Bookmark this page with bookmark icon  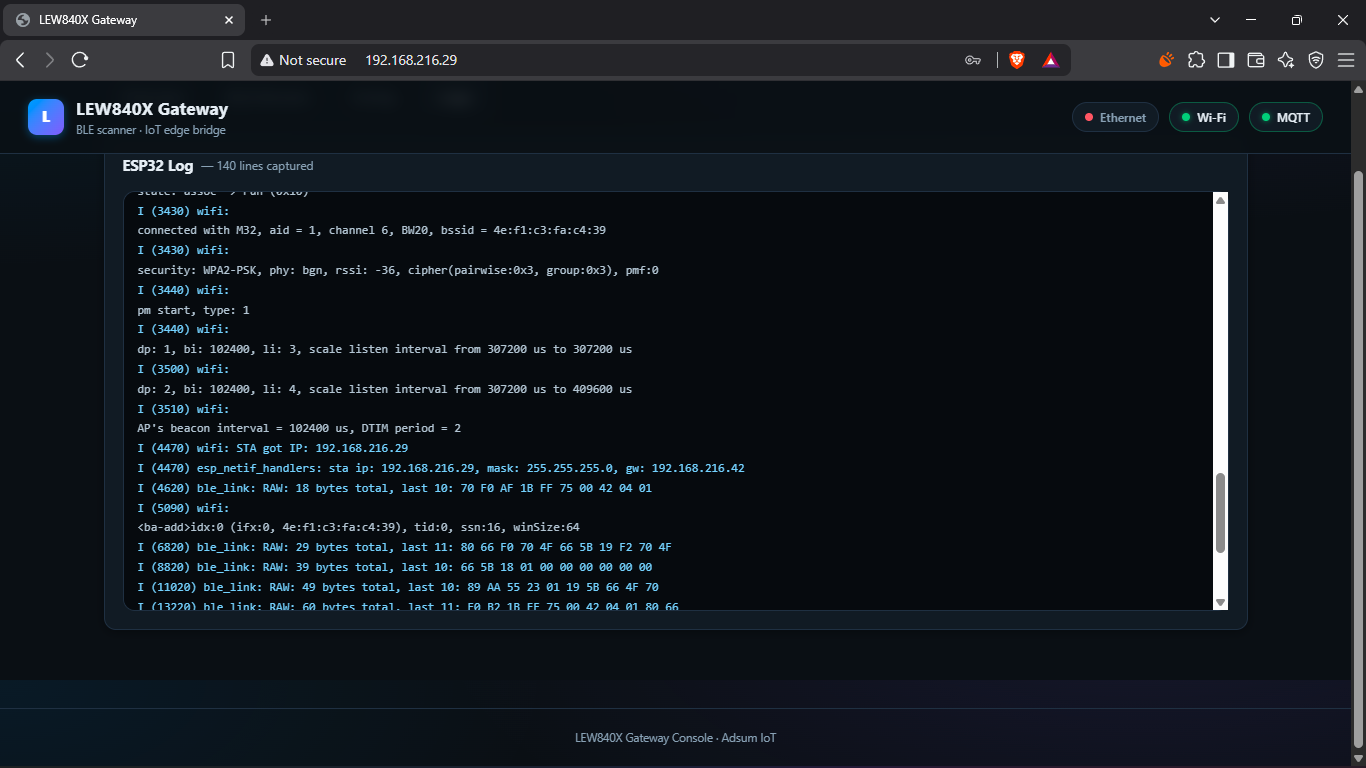[x=228, y=60]
